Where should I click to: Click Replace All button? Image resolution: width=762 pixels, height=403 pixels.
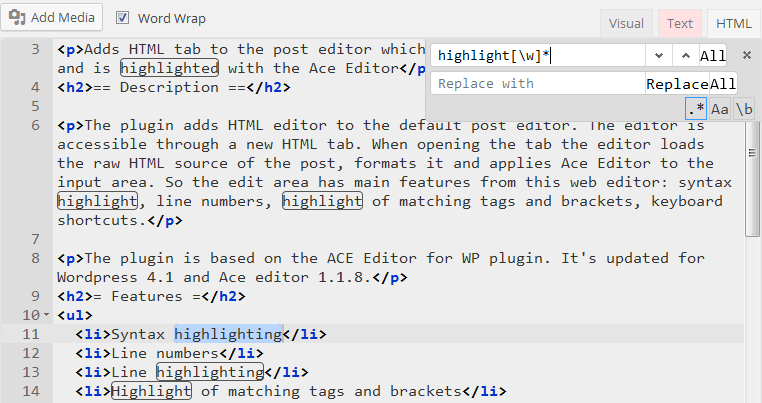click(723, 84)
